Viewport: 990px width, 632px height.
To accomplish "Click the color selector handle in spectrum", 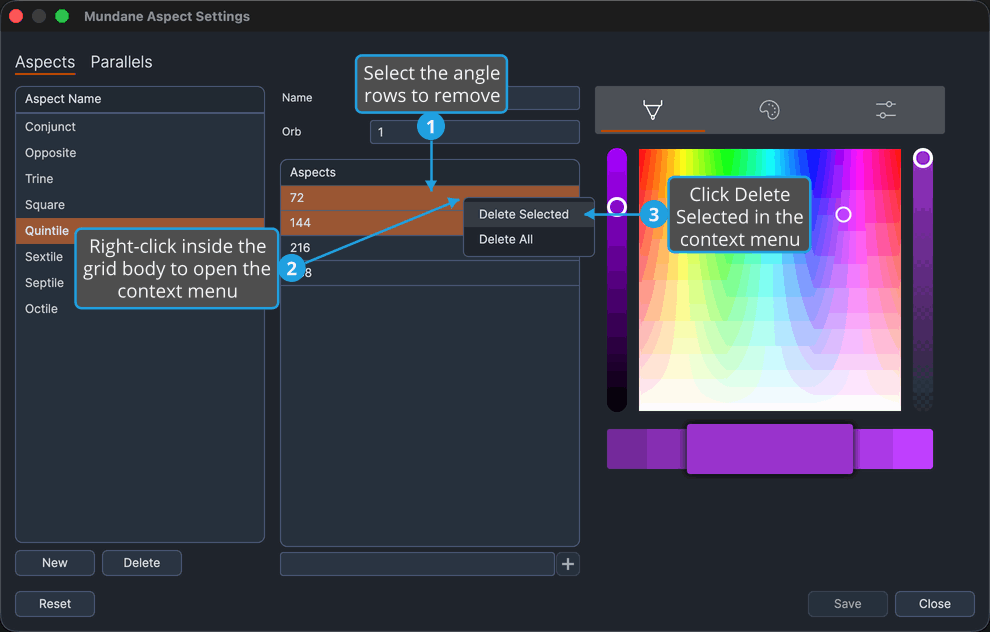I will (844, 215).
